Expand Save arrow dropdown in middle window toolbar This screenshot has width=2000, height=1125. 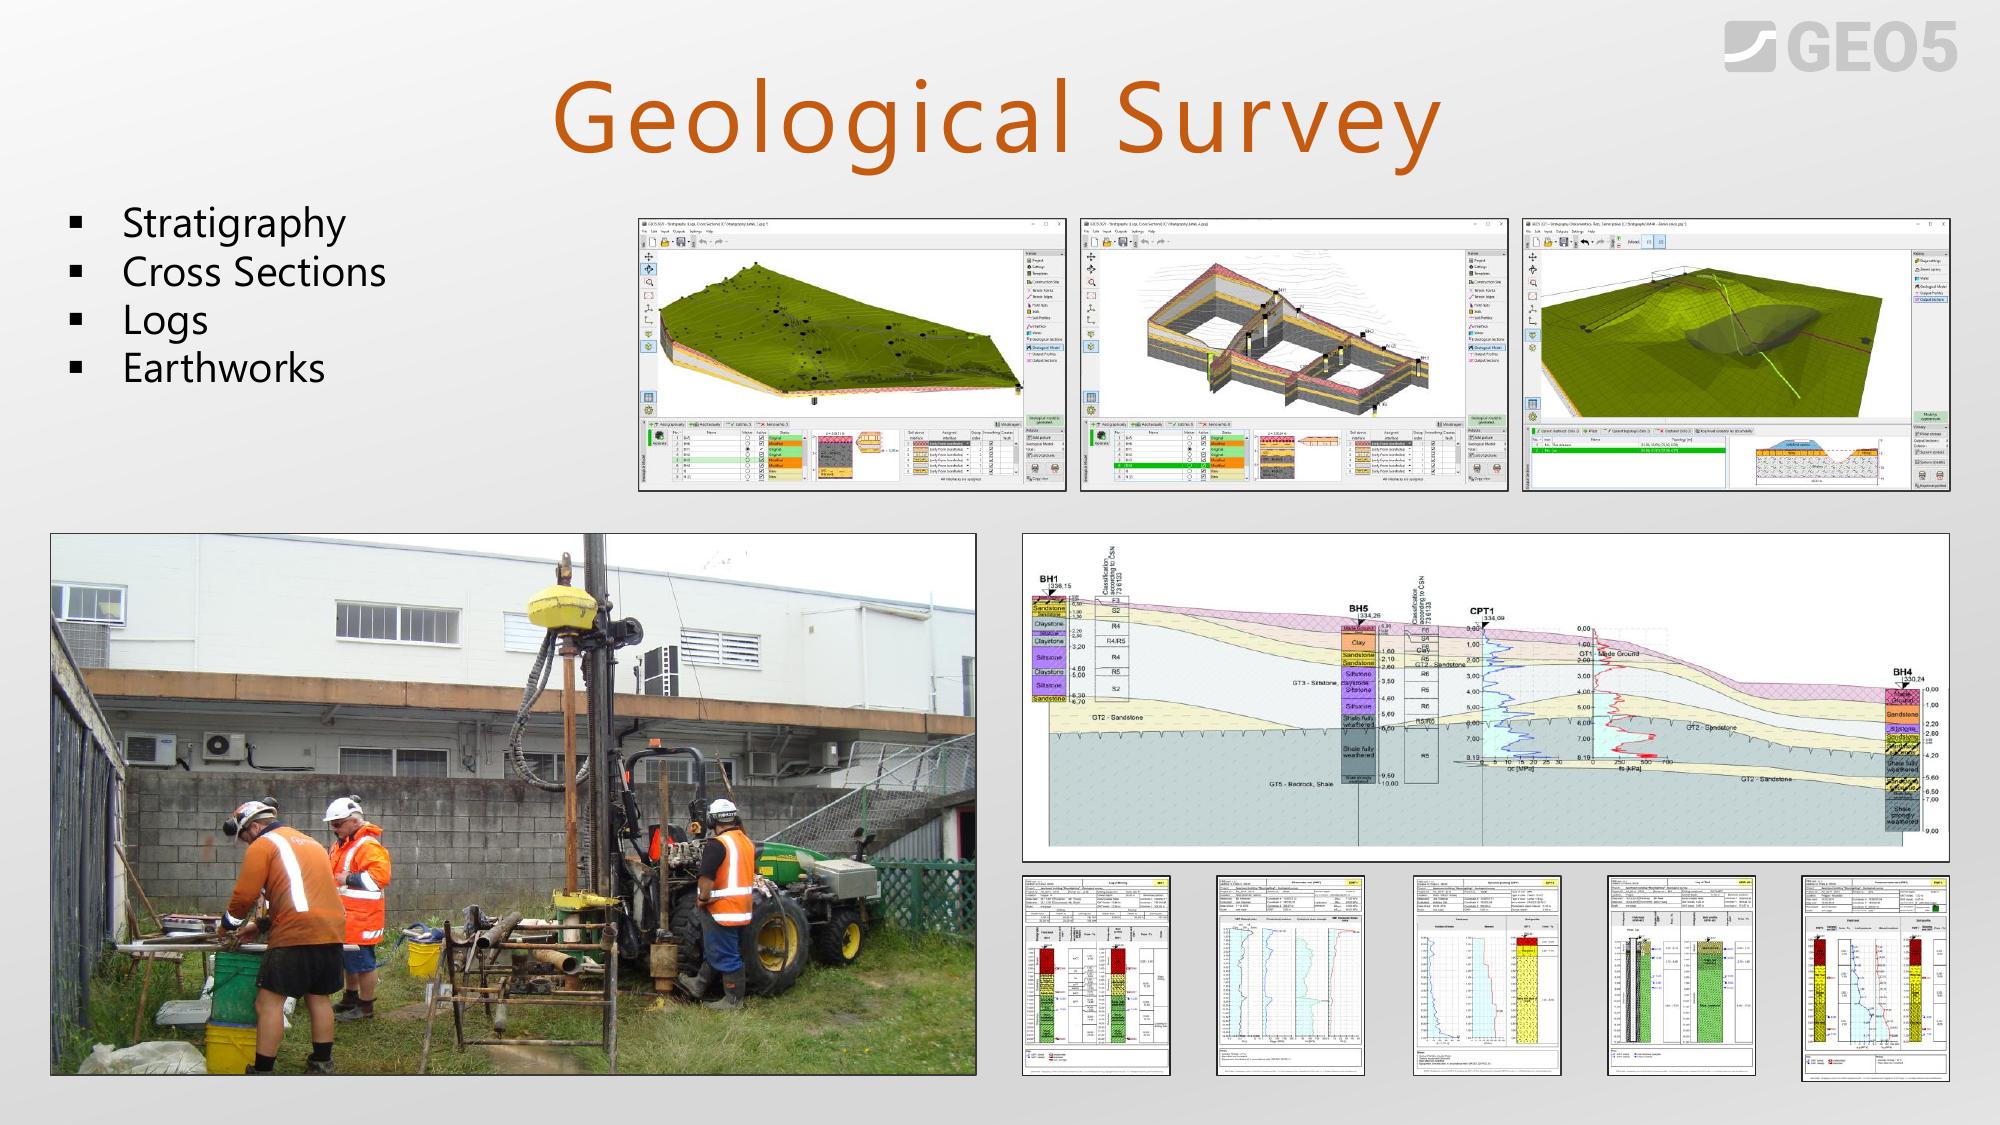(1131, 242)
